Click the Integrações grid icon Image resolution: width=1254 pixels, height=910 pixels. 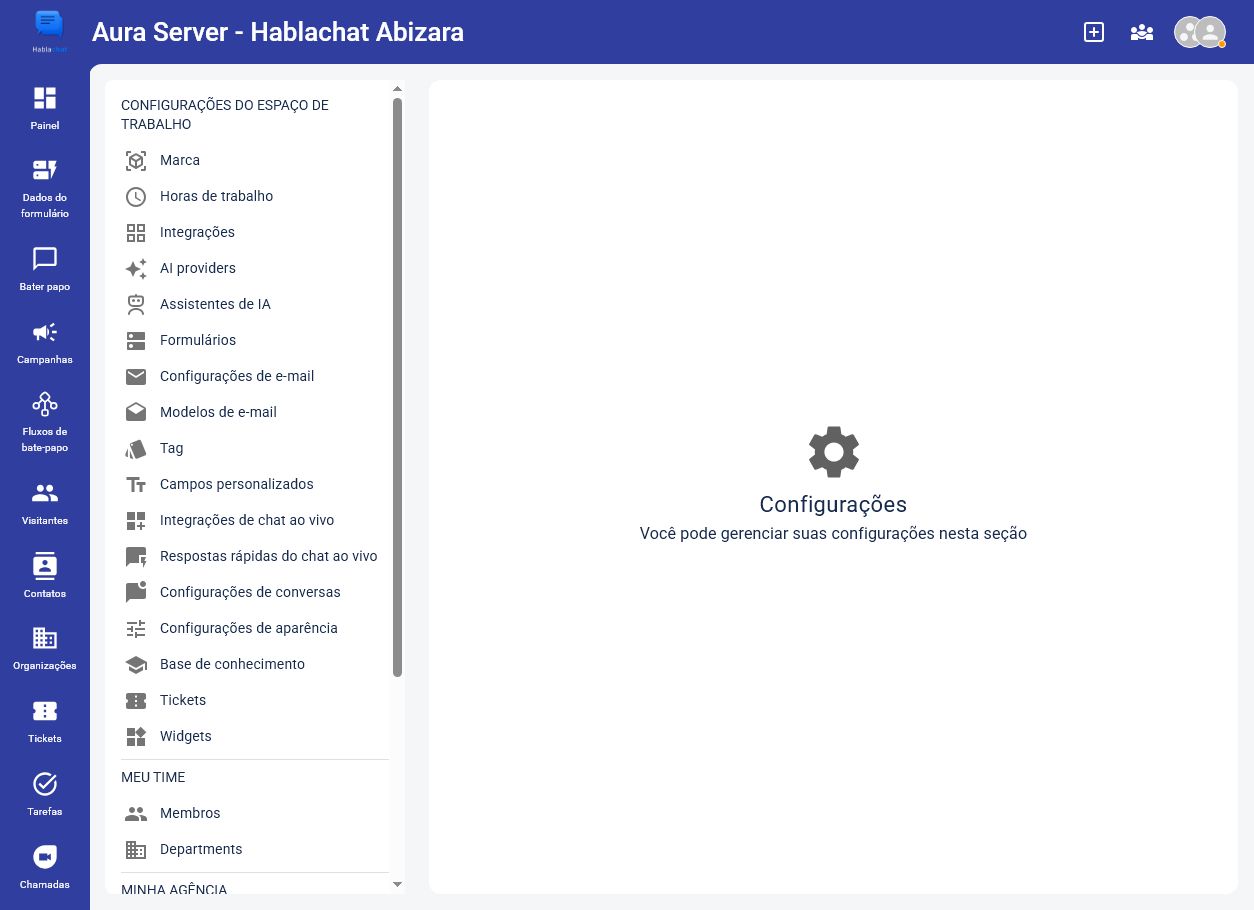(x=136, y=232)
